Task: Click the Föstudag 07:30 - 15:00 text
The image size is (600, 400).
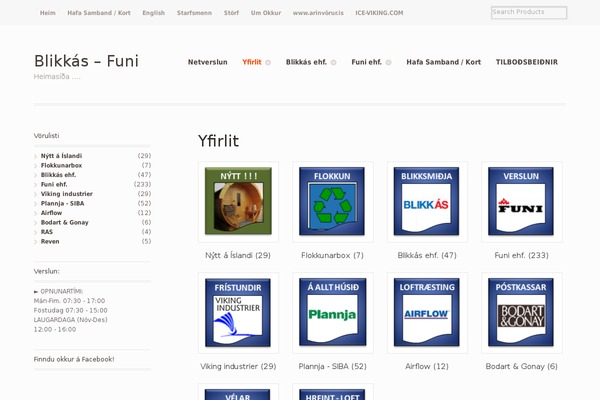Action: (70, 310)
